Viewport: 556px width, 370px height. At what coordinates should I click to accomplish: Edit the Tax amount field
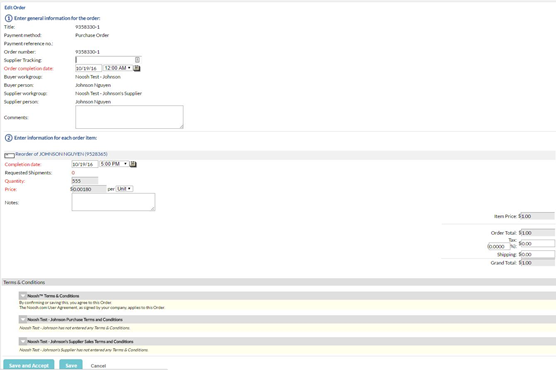(537, 243)
